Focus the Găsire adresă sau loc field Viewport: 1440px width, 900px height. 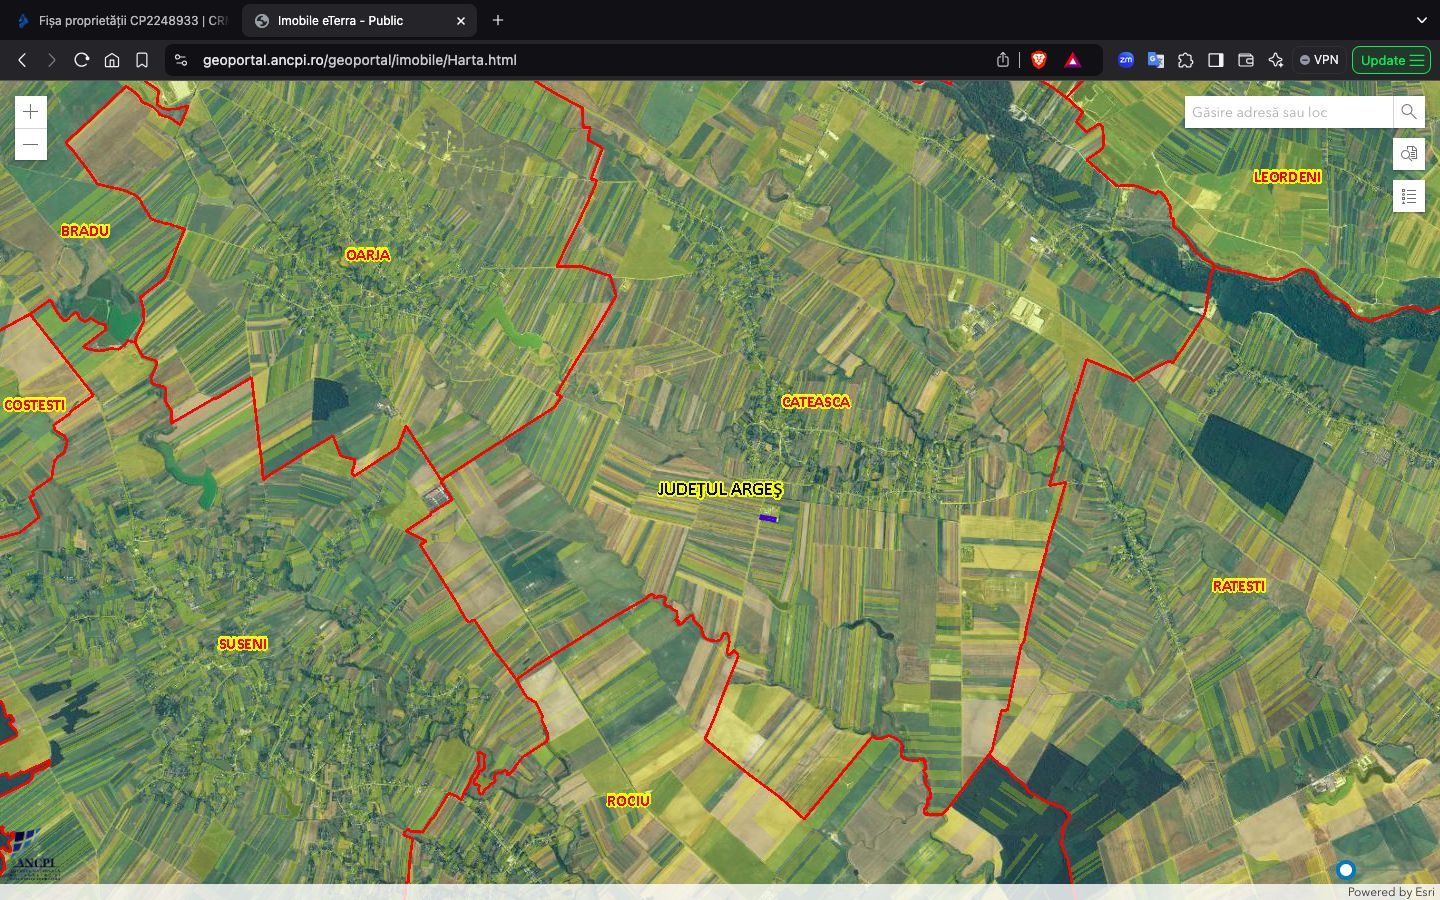tap(1287, 112)
